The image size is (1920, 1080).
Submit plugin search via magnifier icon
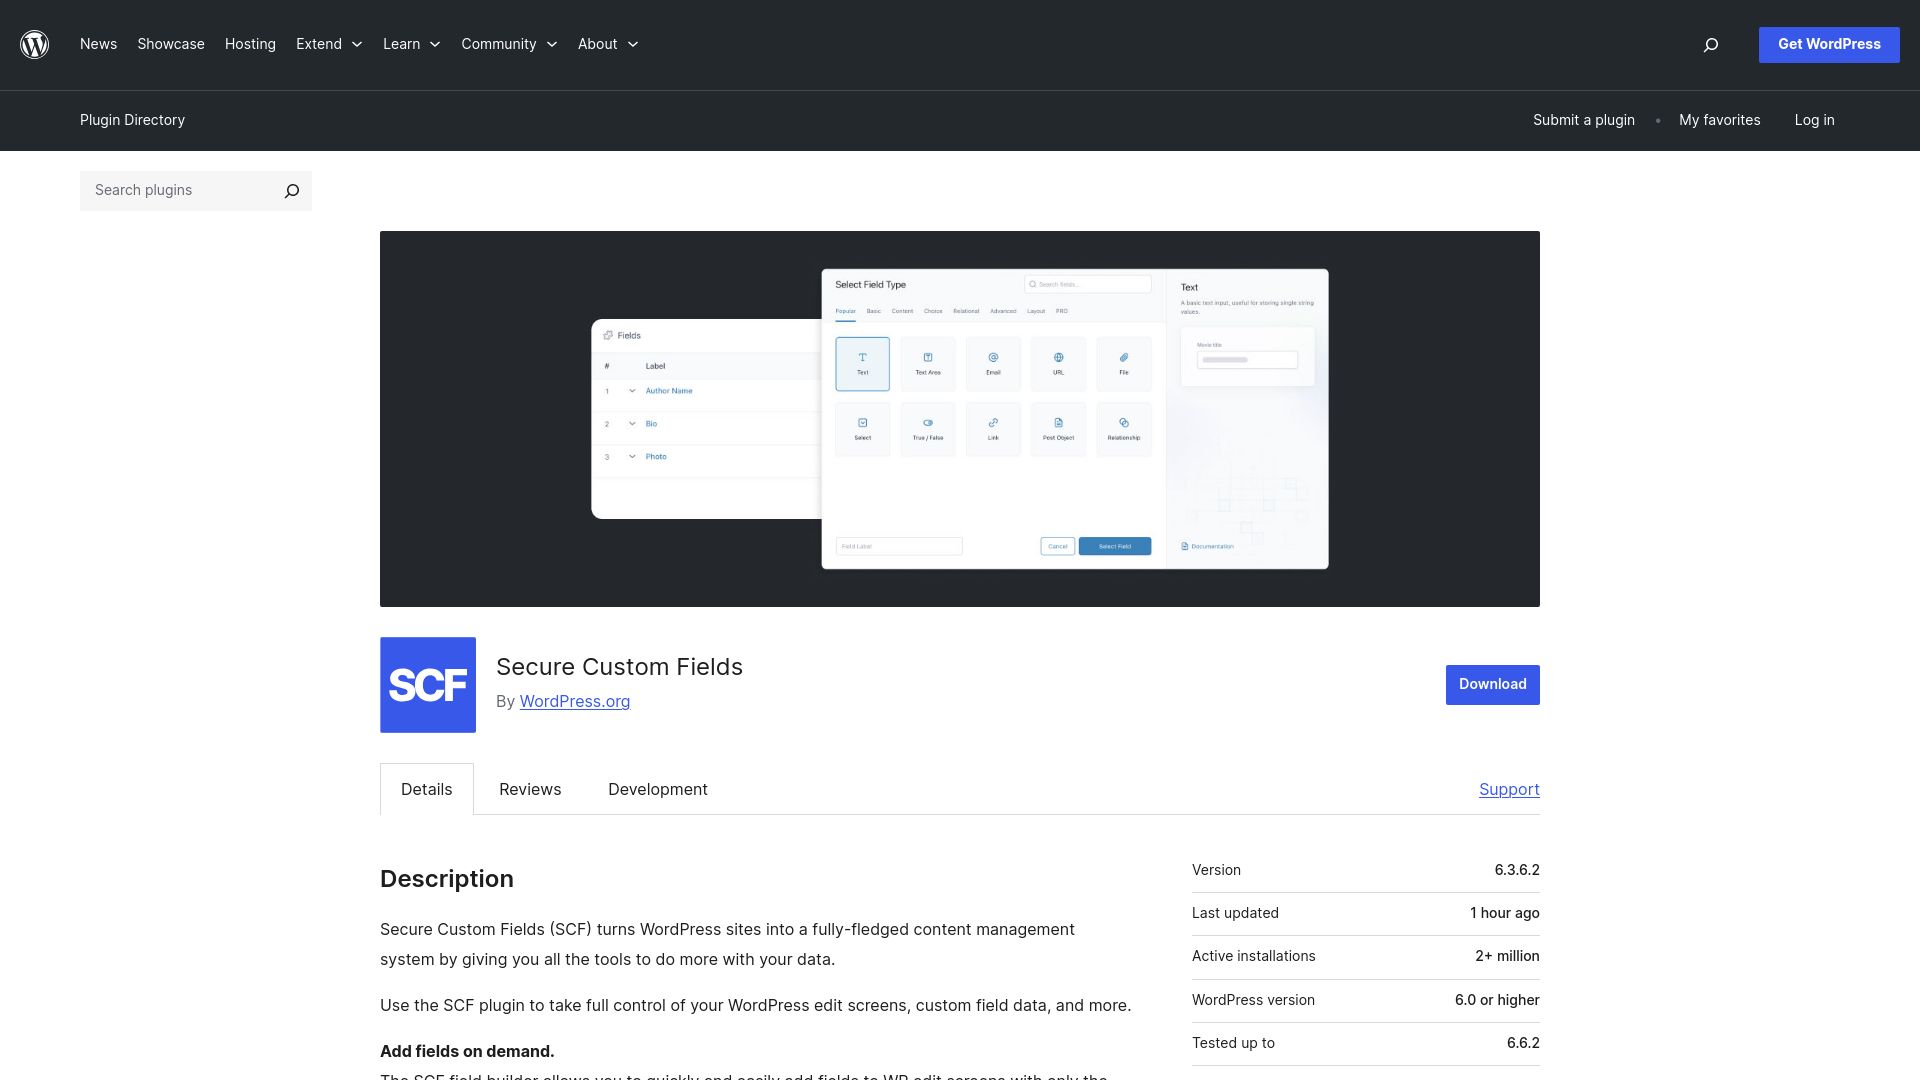[x=292, y=191]
